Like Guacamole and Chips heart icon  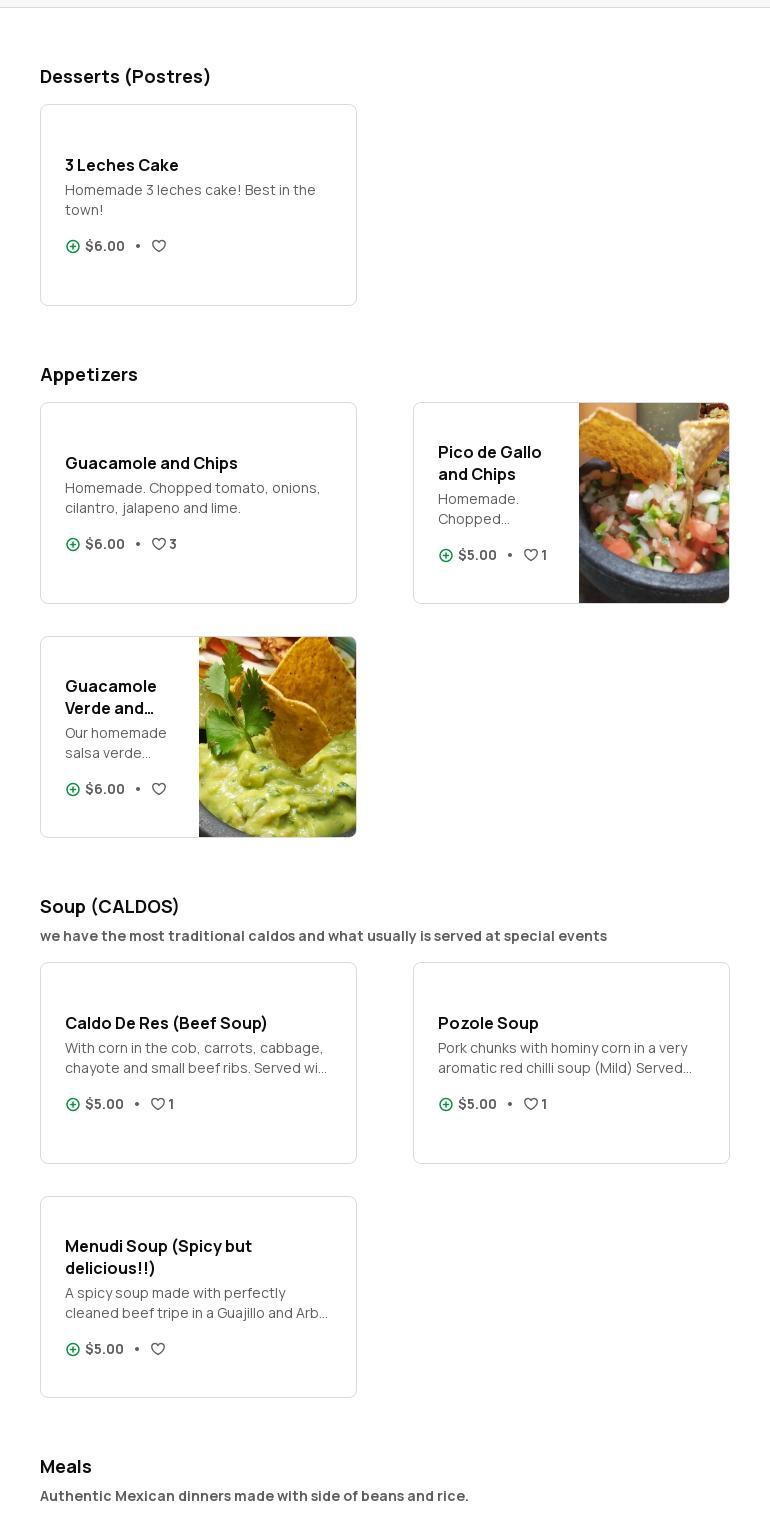pos(158,544)
